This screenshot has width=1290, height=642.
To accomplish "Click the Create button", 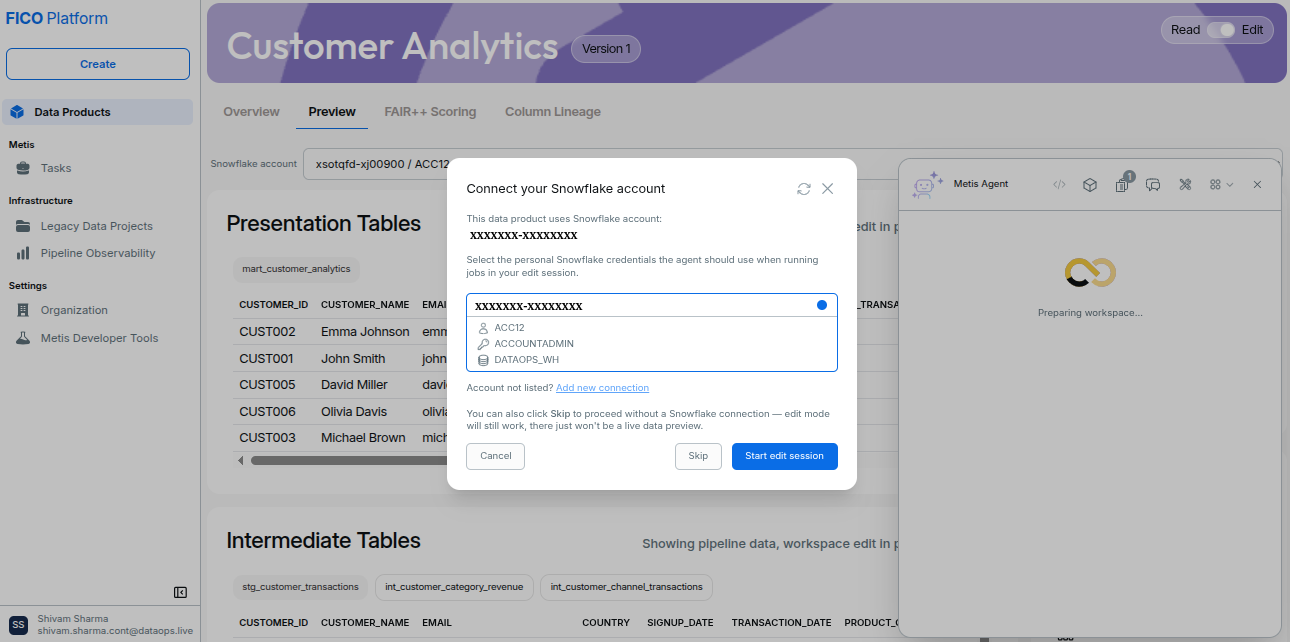I will 98,64.
